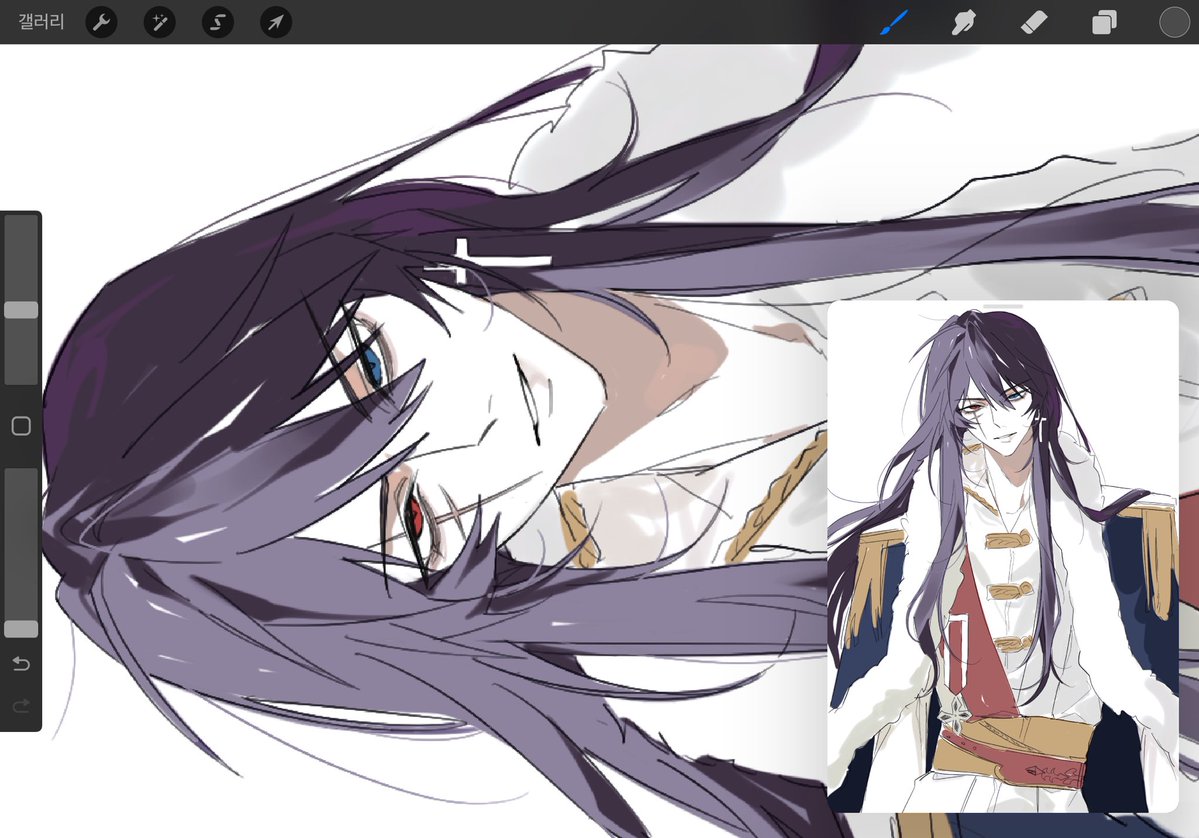1199x838 pixels.
Task: Activate the Selection S tool
Action: click(218, 22)
